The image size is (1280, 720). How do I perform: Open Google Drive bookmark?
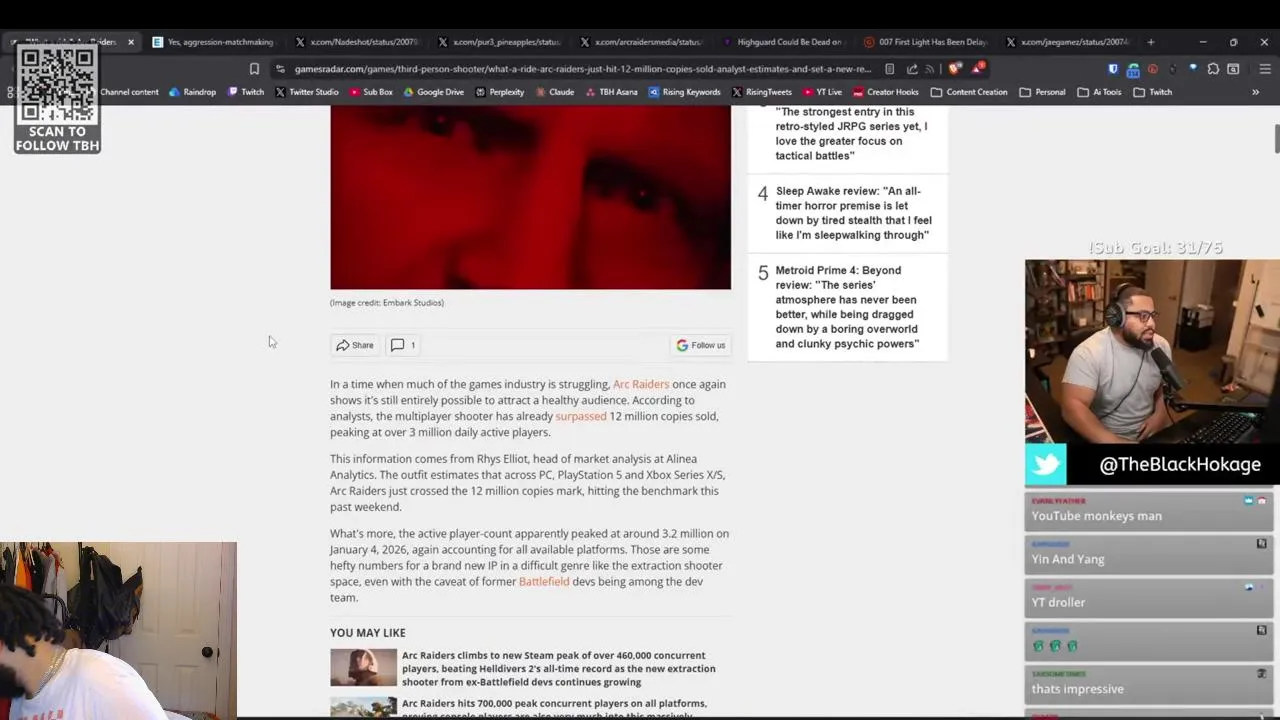pos(433,92)
